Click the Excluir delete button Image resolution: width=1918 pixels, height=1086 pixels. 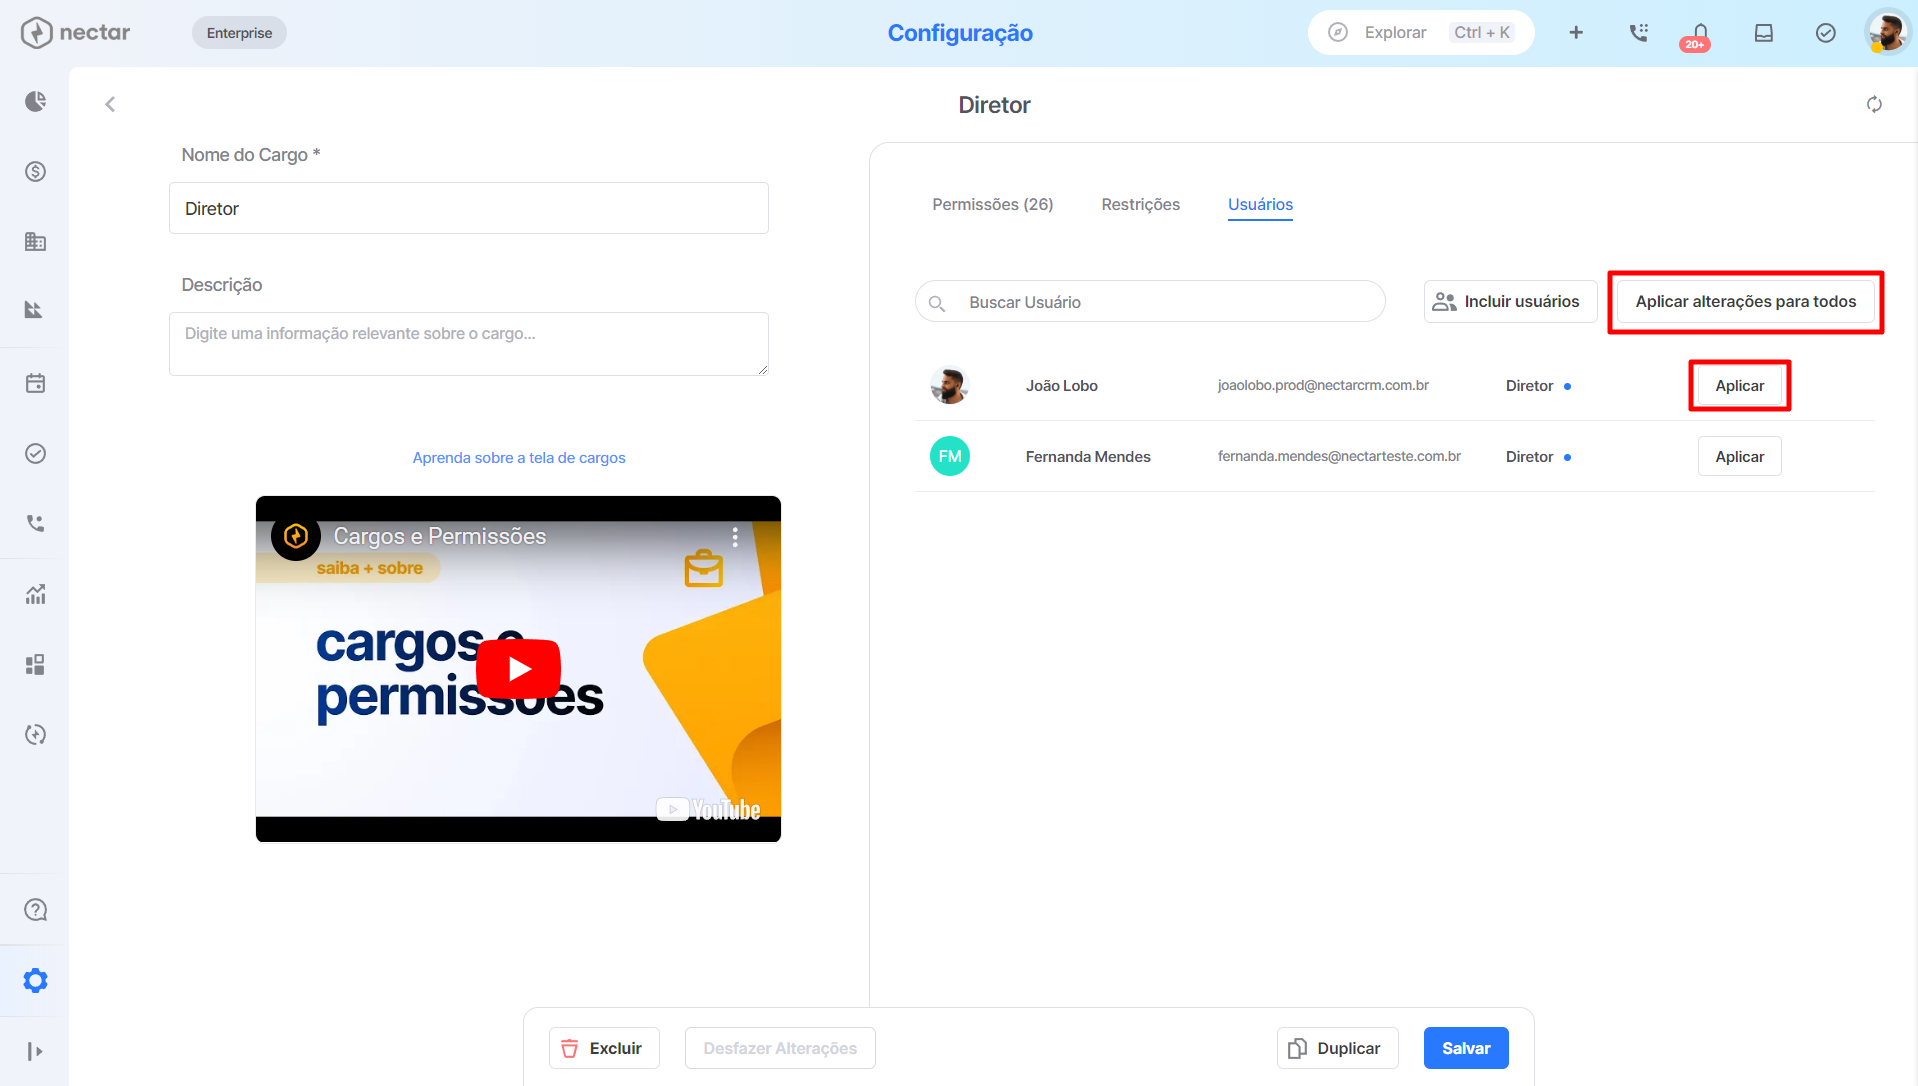(x=604, y=1048)
